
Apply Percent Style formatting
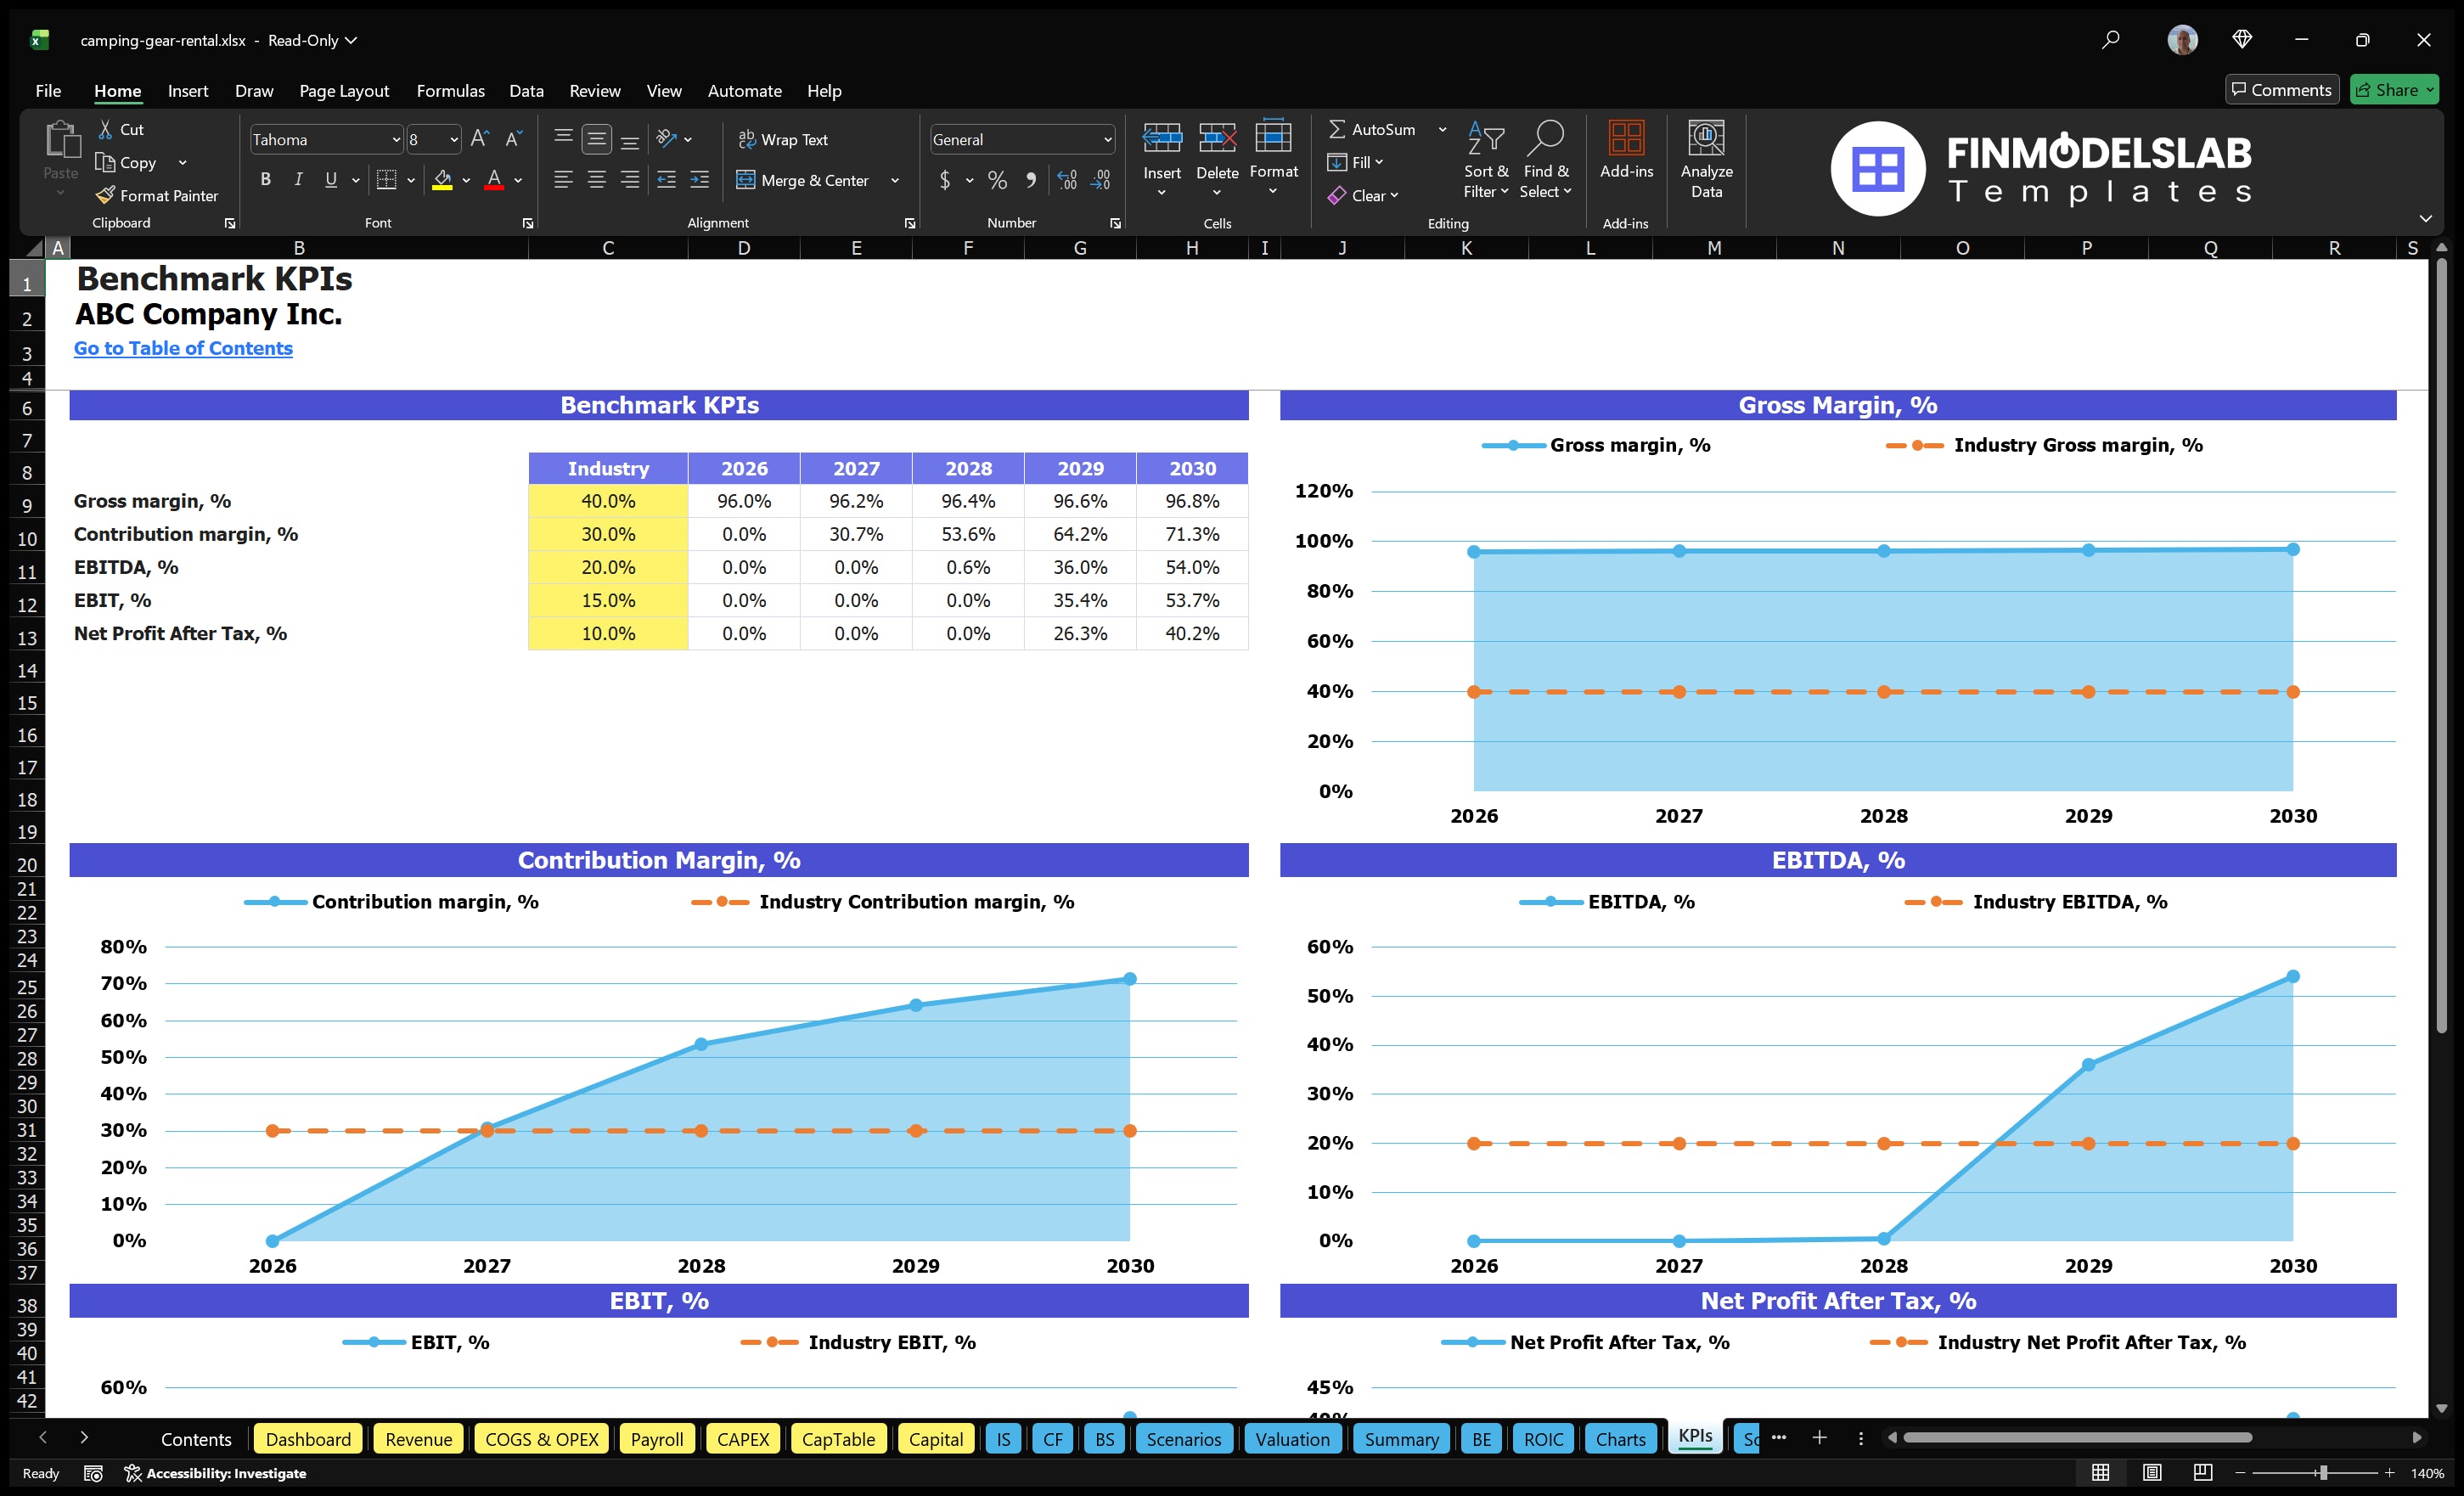click(997, 180)
